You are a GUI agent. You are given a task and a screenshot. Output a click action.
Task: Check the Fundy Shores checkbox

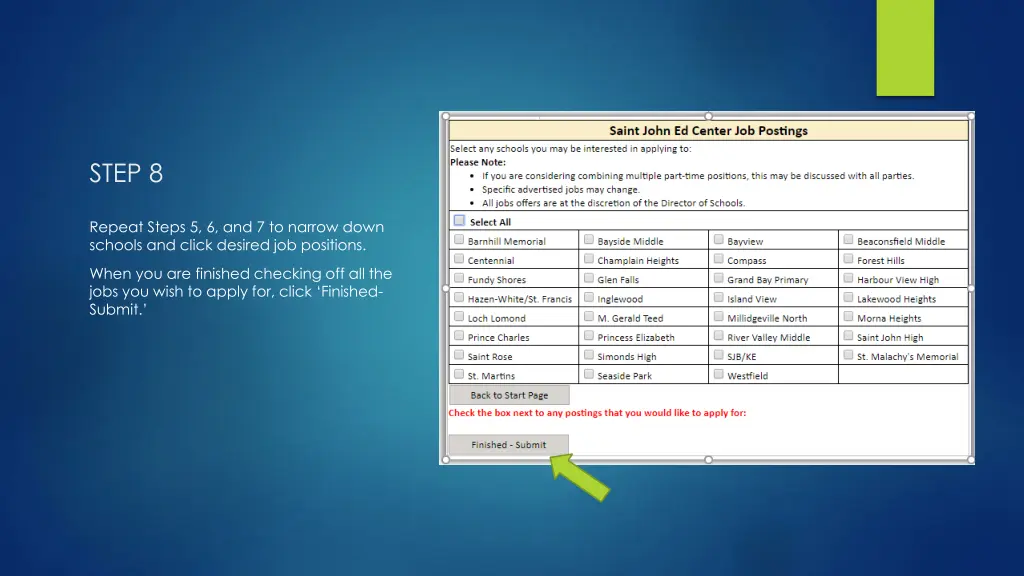click(x=459, y=279)
